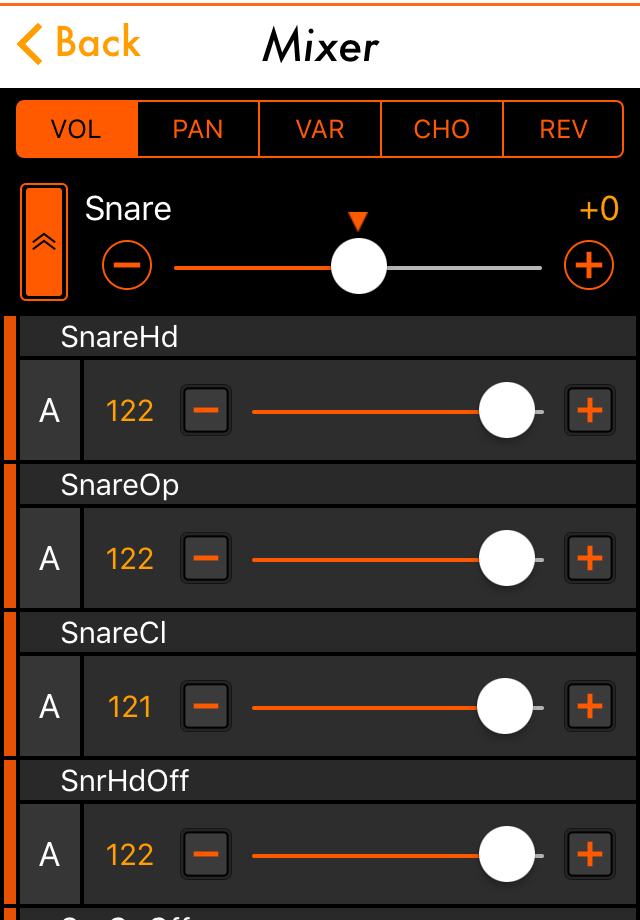Click the orange triangle marker above the Snare fader
640x920 pixels.
(357, 219)
